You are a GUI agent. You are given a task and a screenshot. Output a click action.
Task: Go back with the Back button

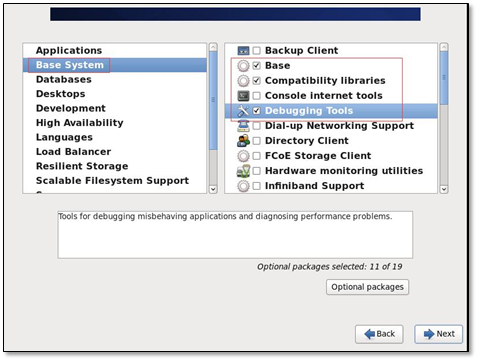379,334
